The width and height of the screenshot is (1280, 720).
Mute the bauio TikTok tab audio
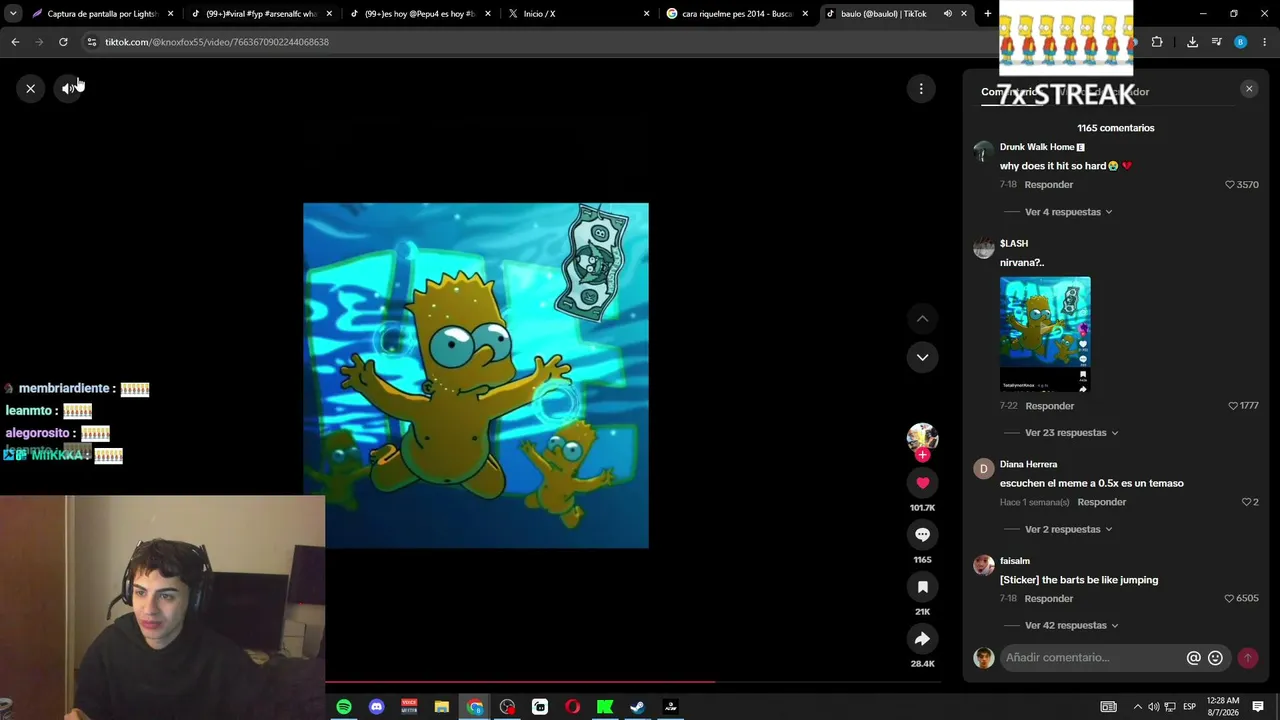click(947, 14)
